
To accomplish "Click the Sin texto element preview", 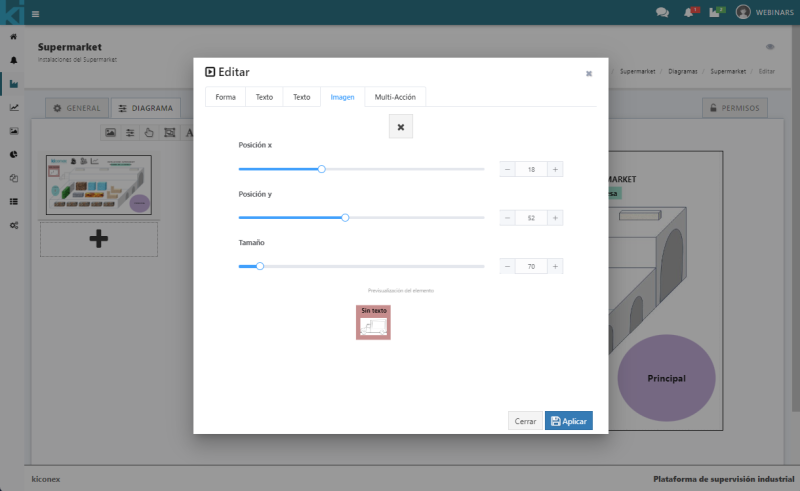I will pyautogui.click(x=373, y=323).
